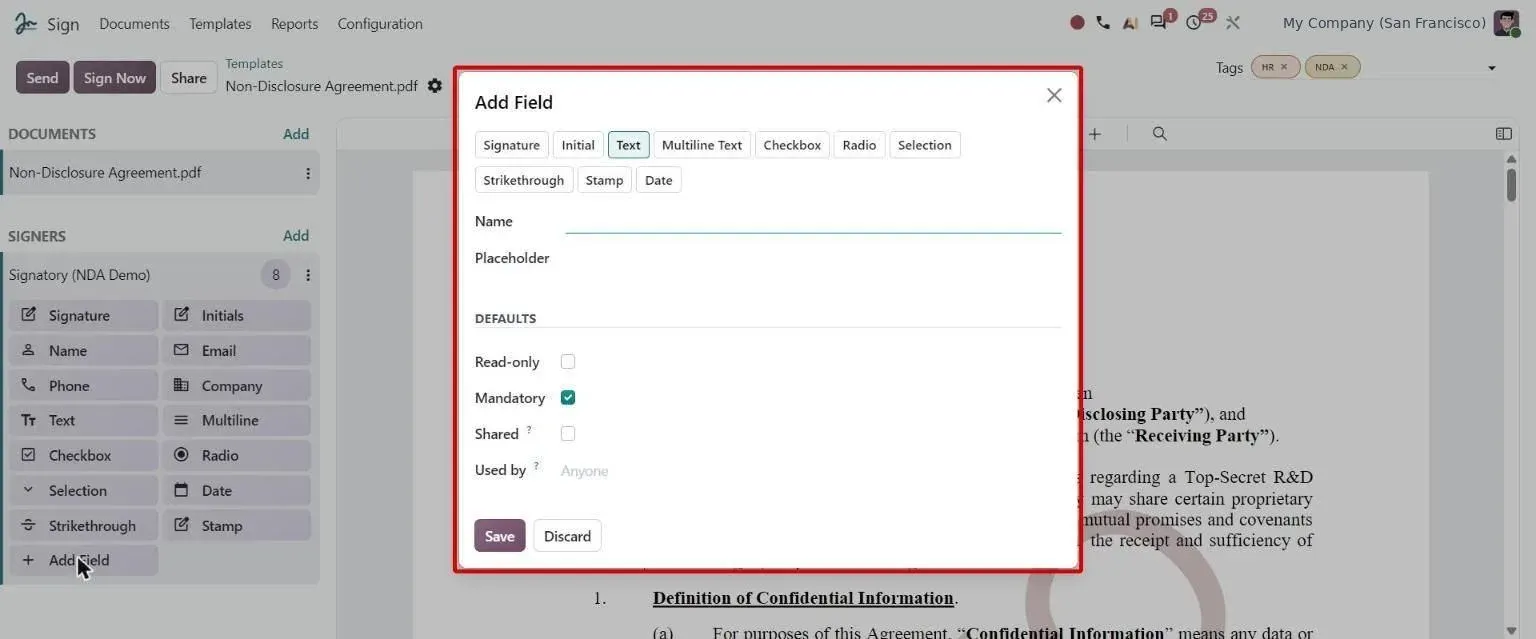The width and height of the screenshot is (1536, 639).
Task: Focus the Name input in Add Field
Action: (813, 221)
